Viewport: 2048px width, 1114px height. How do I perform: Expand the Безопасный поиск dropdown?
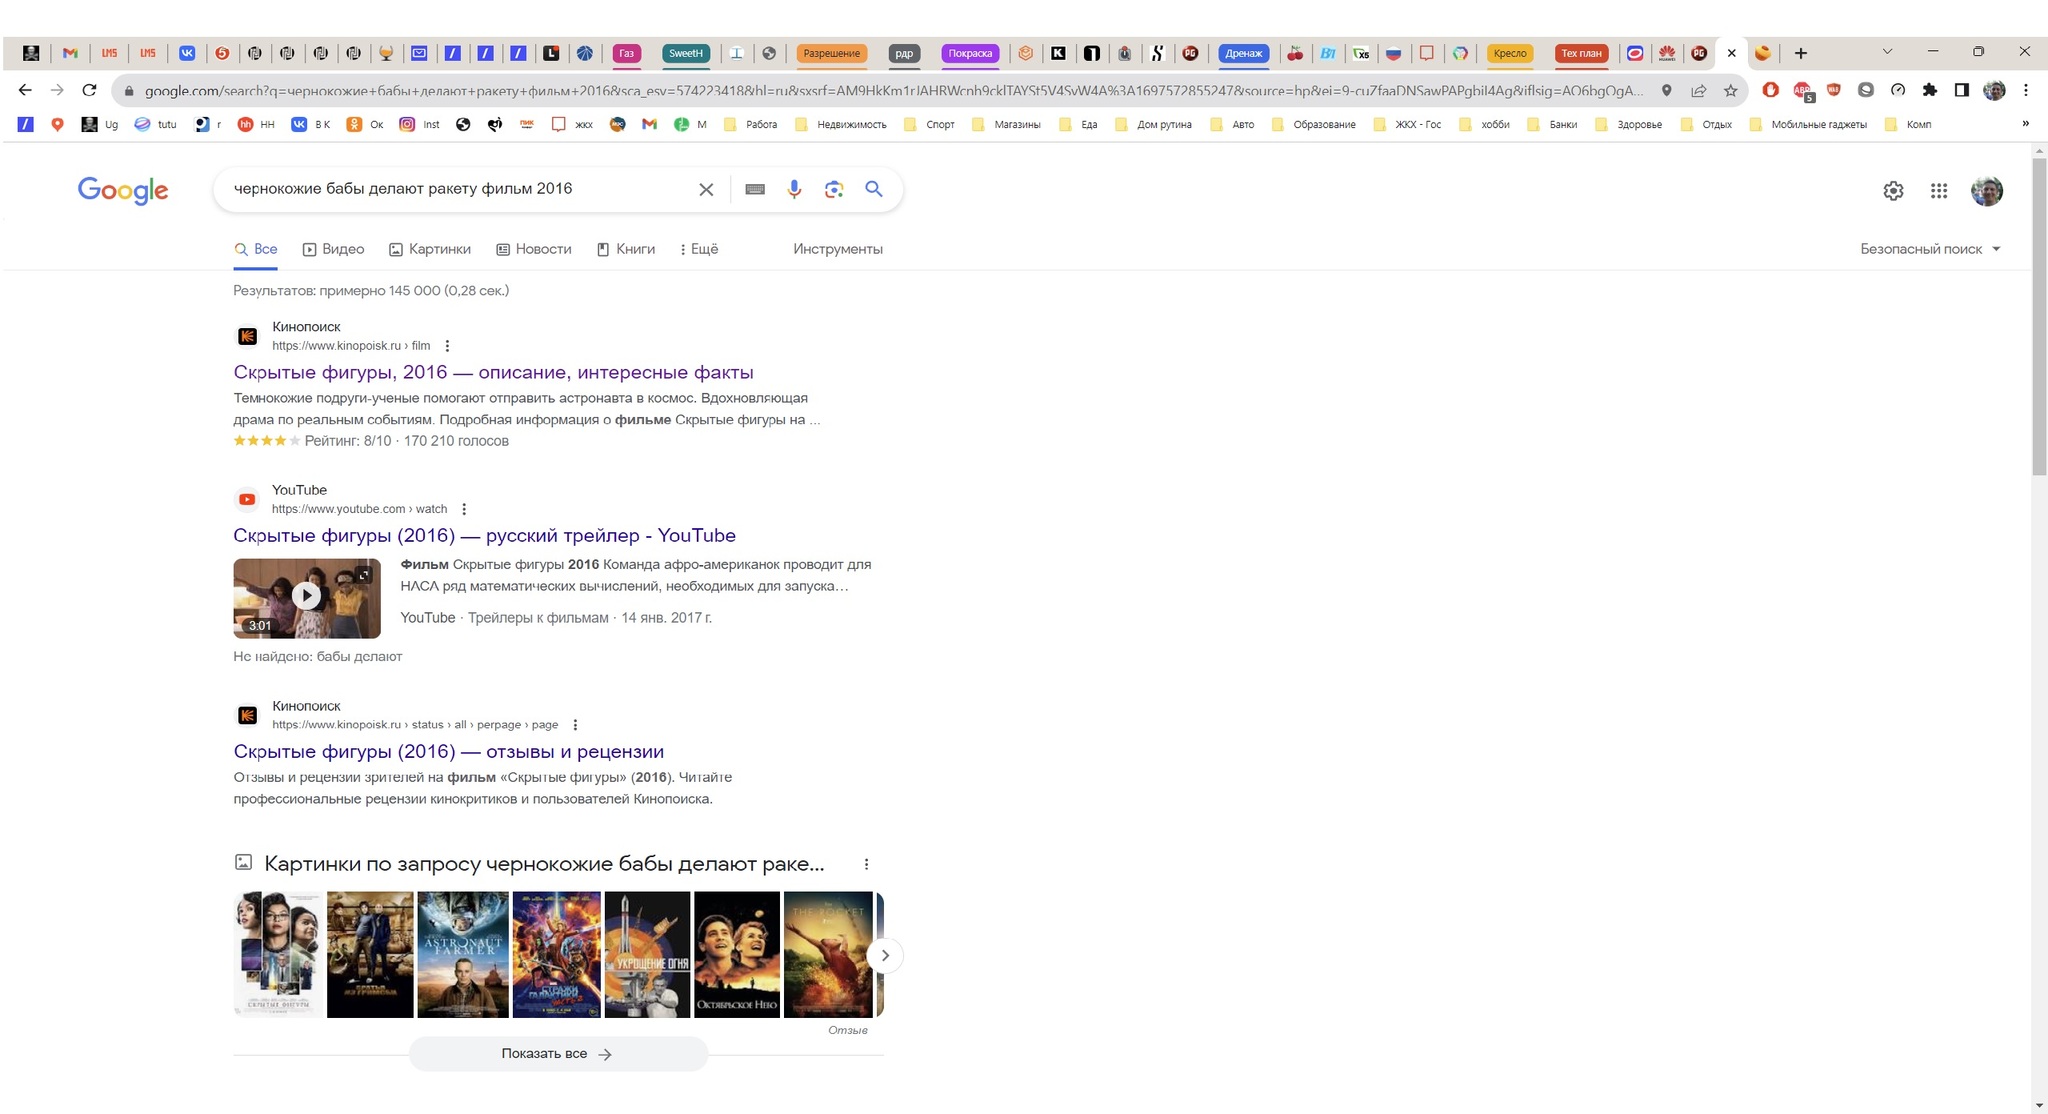point(1930,249)
